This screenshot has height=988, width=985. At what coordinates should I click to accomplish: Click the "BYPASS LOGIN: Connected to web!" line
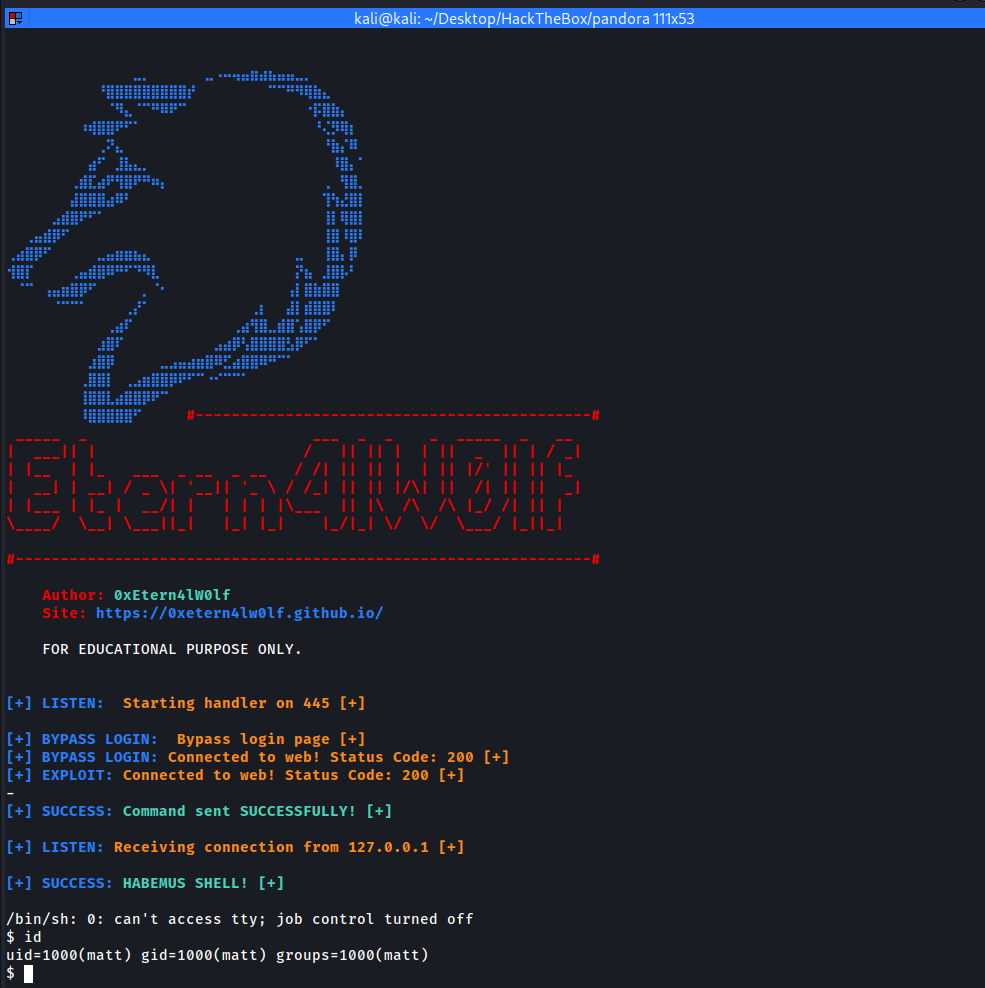pos(258,757)
